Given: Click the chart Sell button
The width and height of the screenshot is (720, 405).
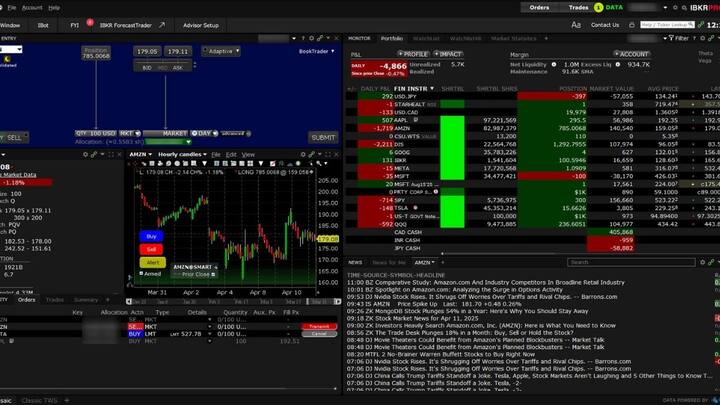Looking at the screenshot, I should (151, 249).
